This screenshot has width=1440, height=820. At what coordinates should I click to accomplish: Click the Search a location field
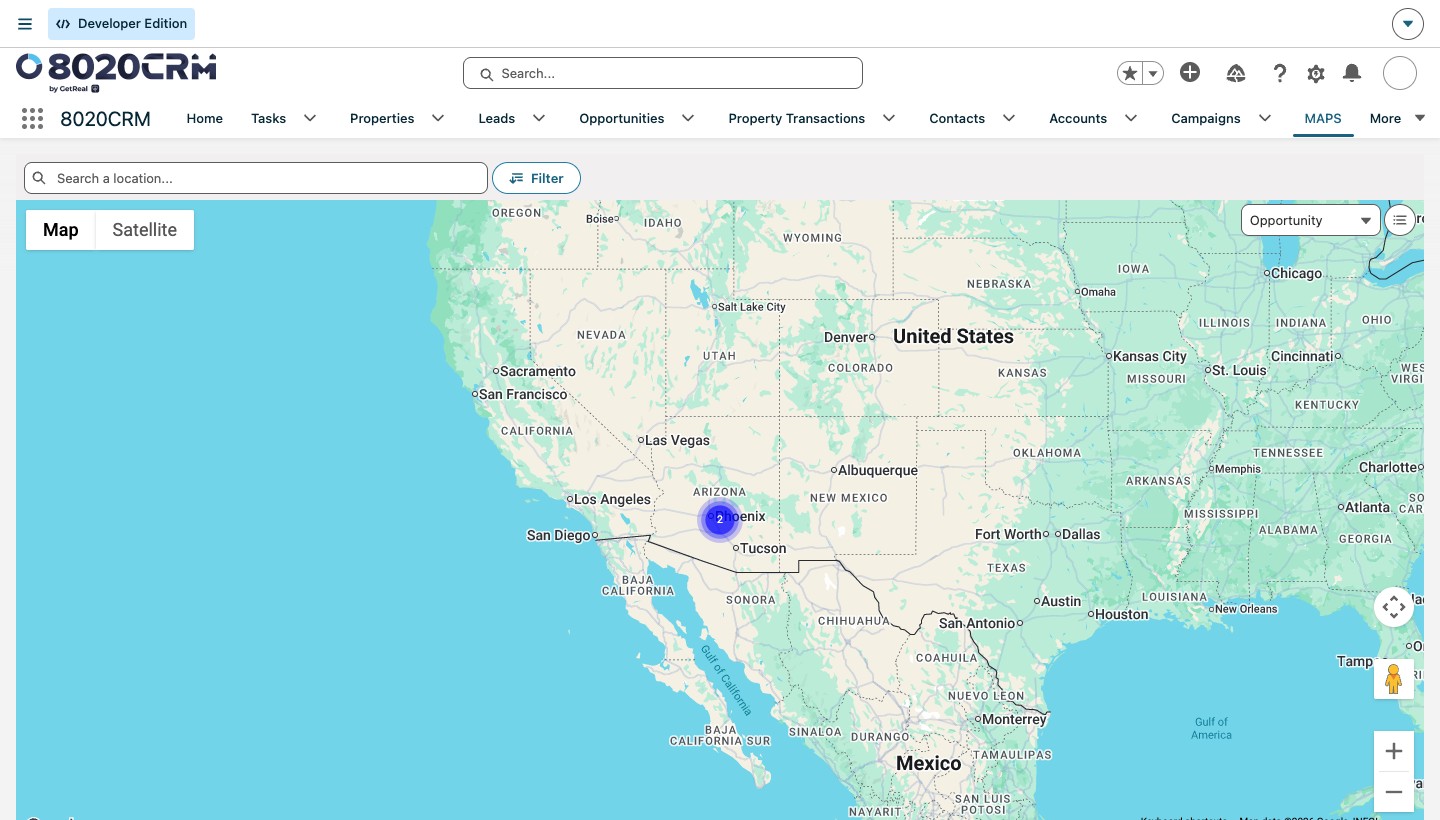(256, 178)
